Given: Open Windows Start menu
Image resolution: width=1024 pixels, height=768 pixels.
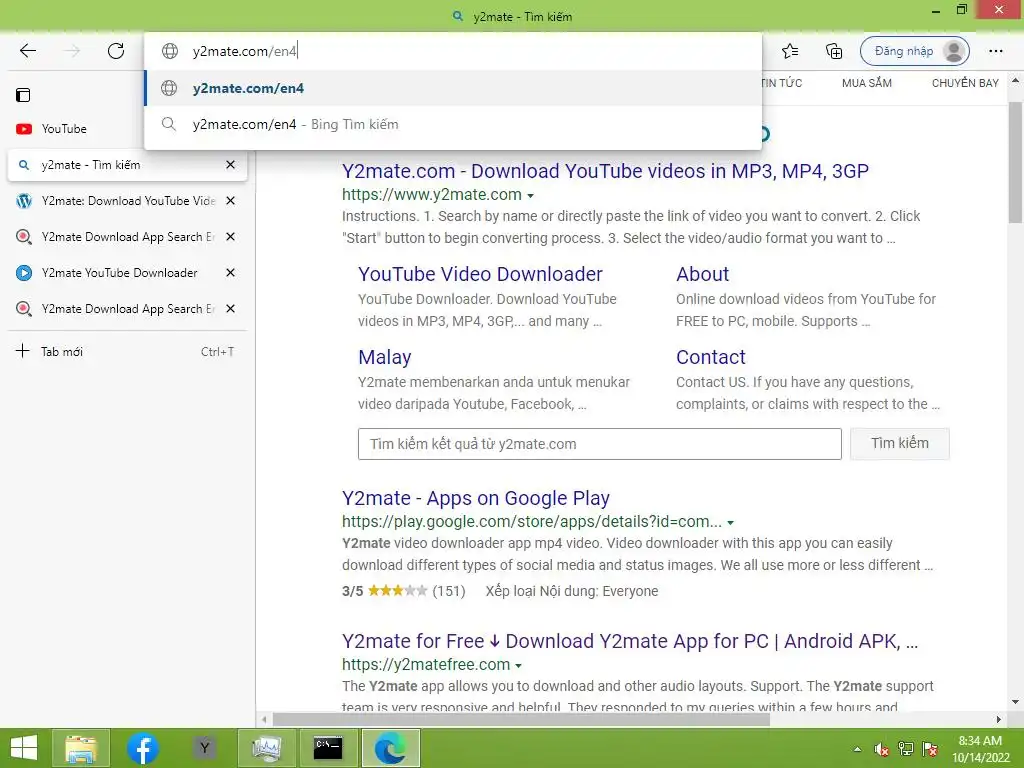Looking at the screenshot, I should pyautogui.click(x=24, y=748).
